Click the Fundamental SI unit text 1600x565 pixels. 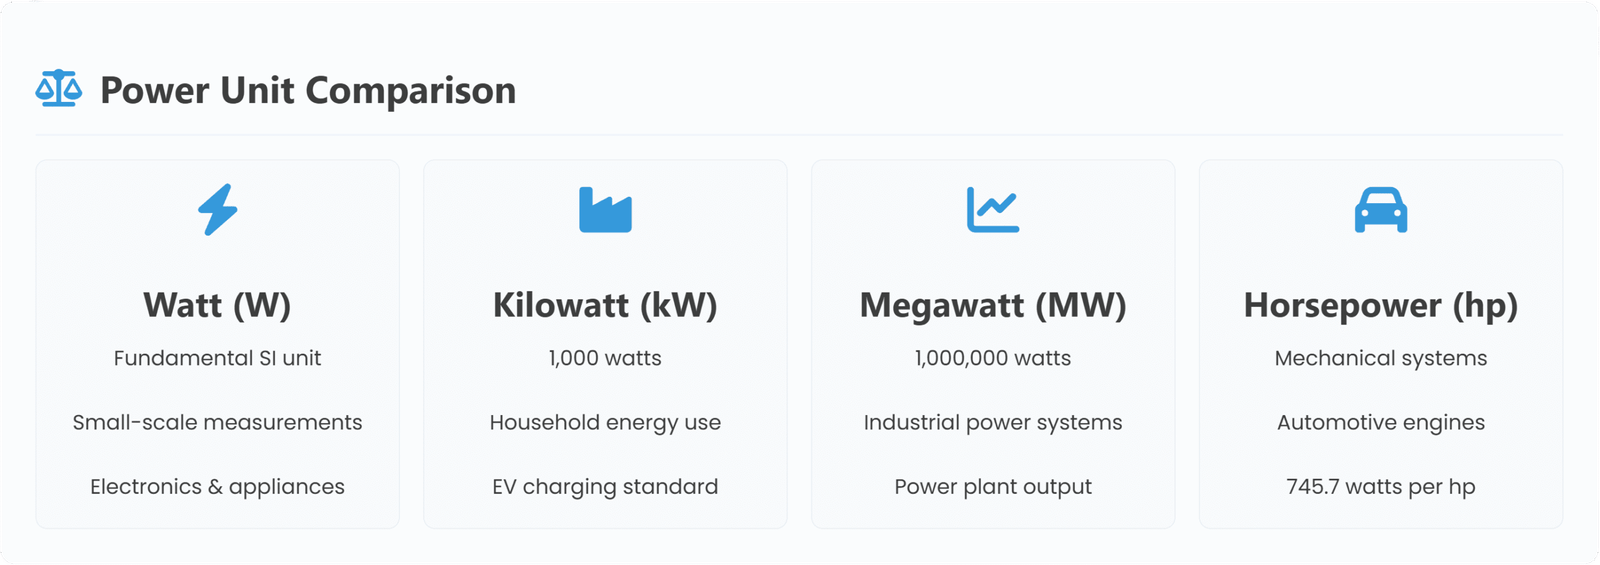click(x=217, y=358)
